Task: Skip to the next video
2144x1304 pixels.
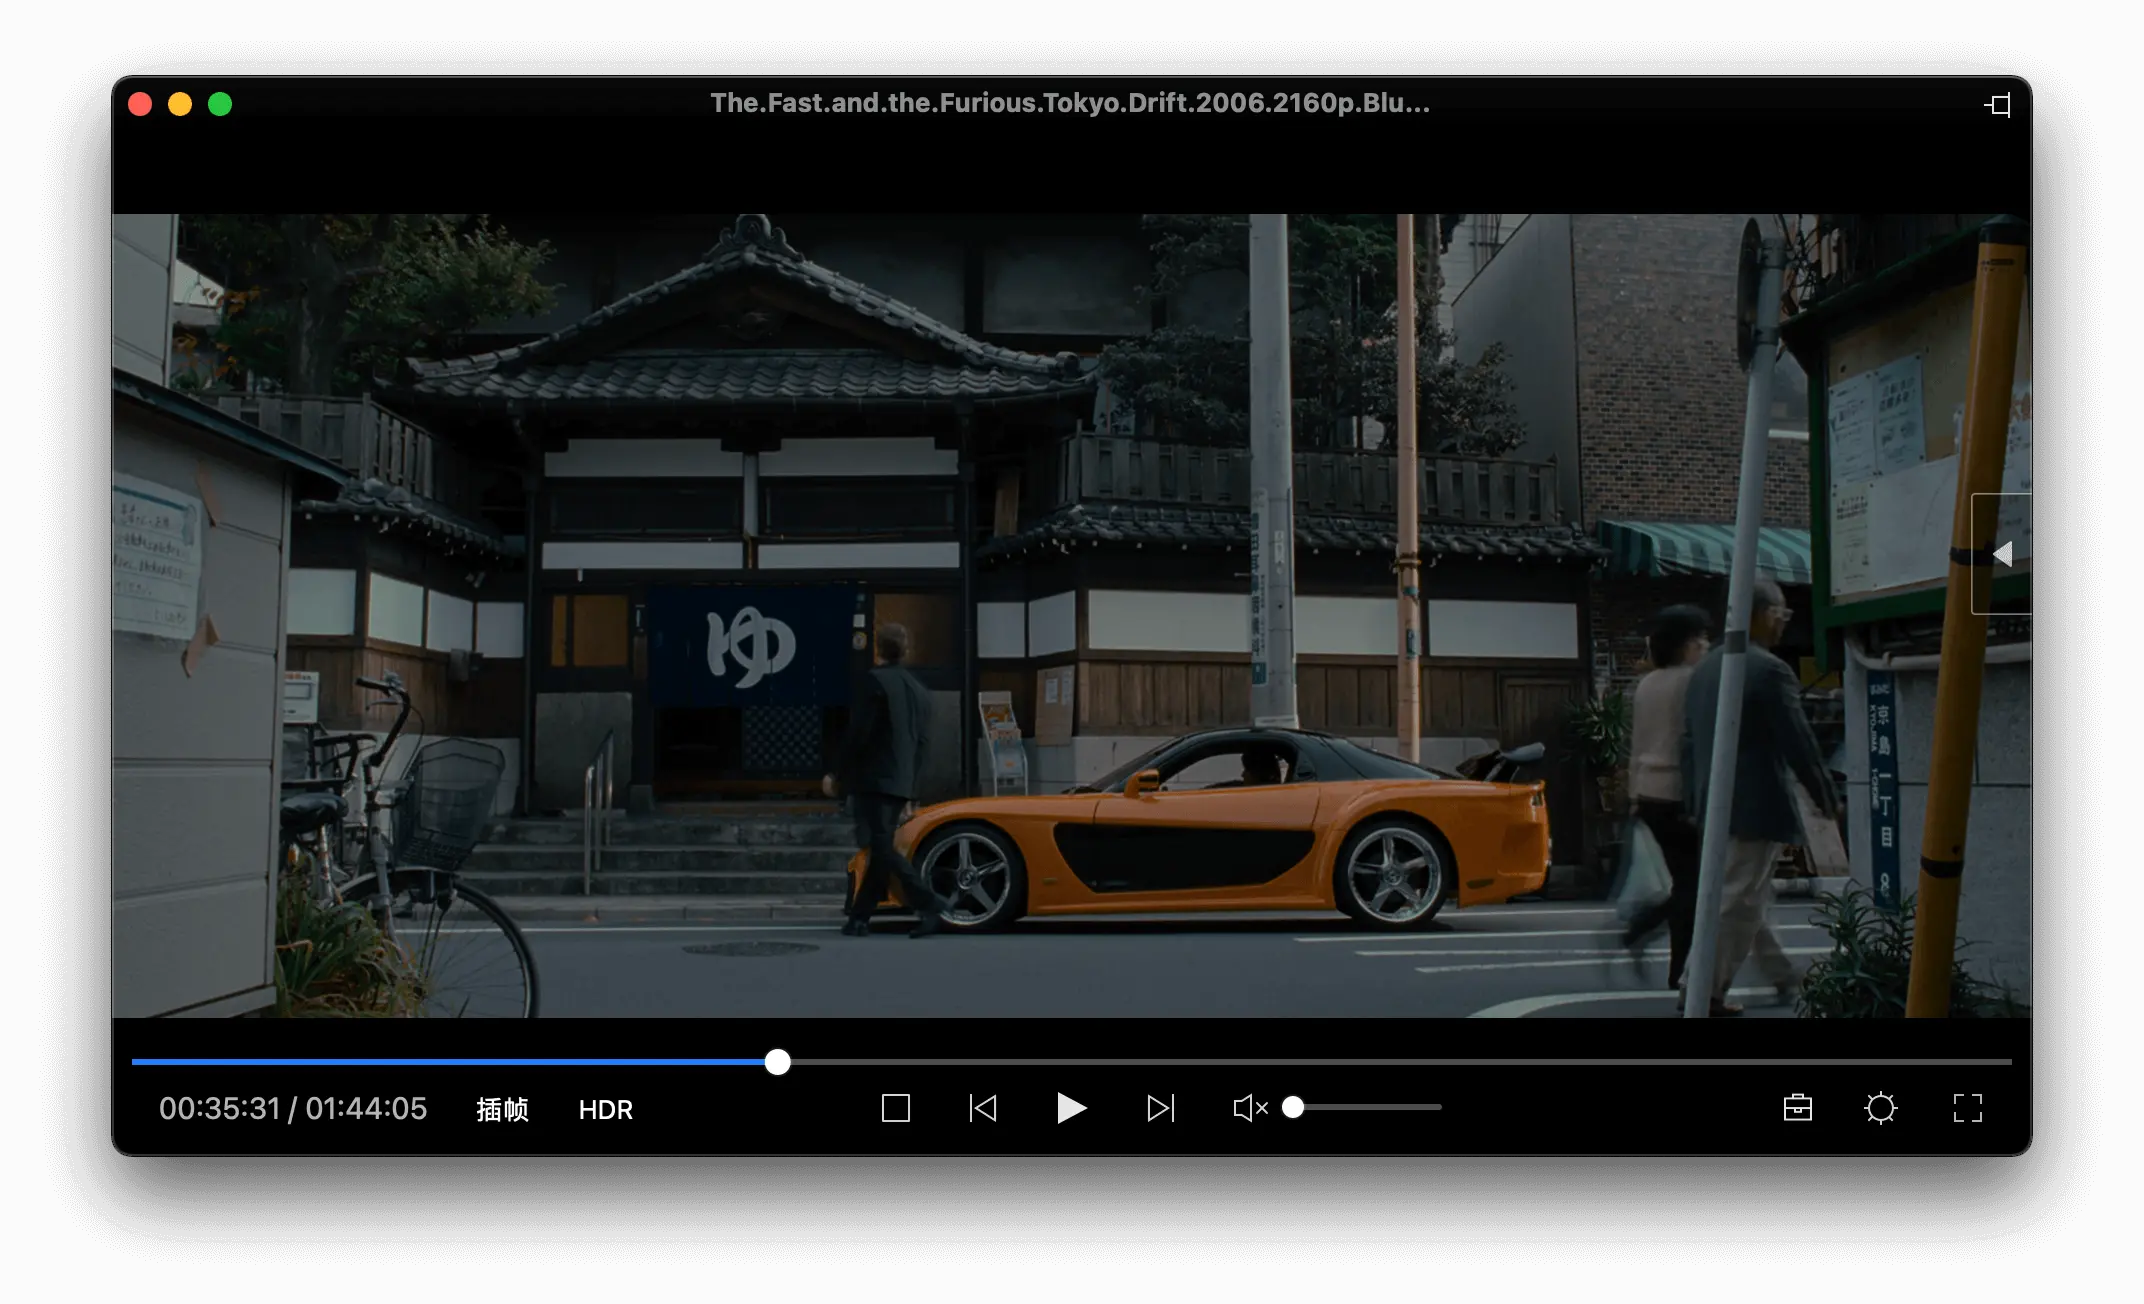Action: [1160, 1108]
